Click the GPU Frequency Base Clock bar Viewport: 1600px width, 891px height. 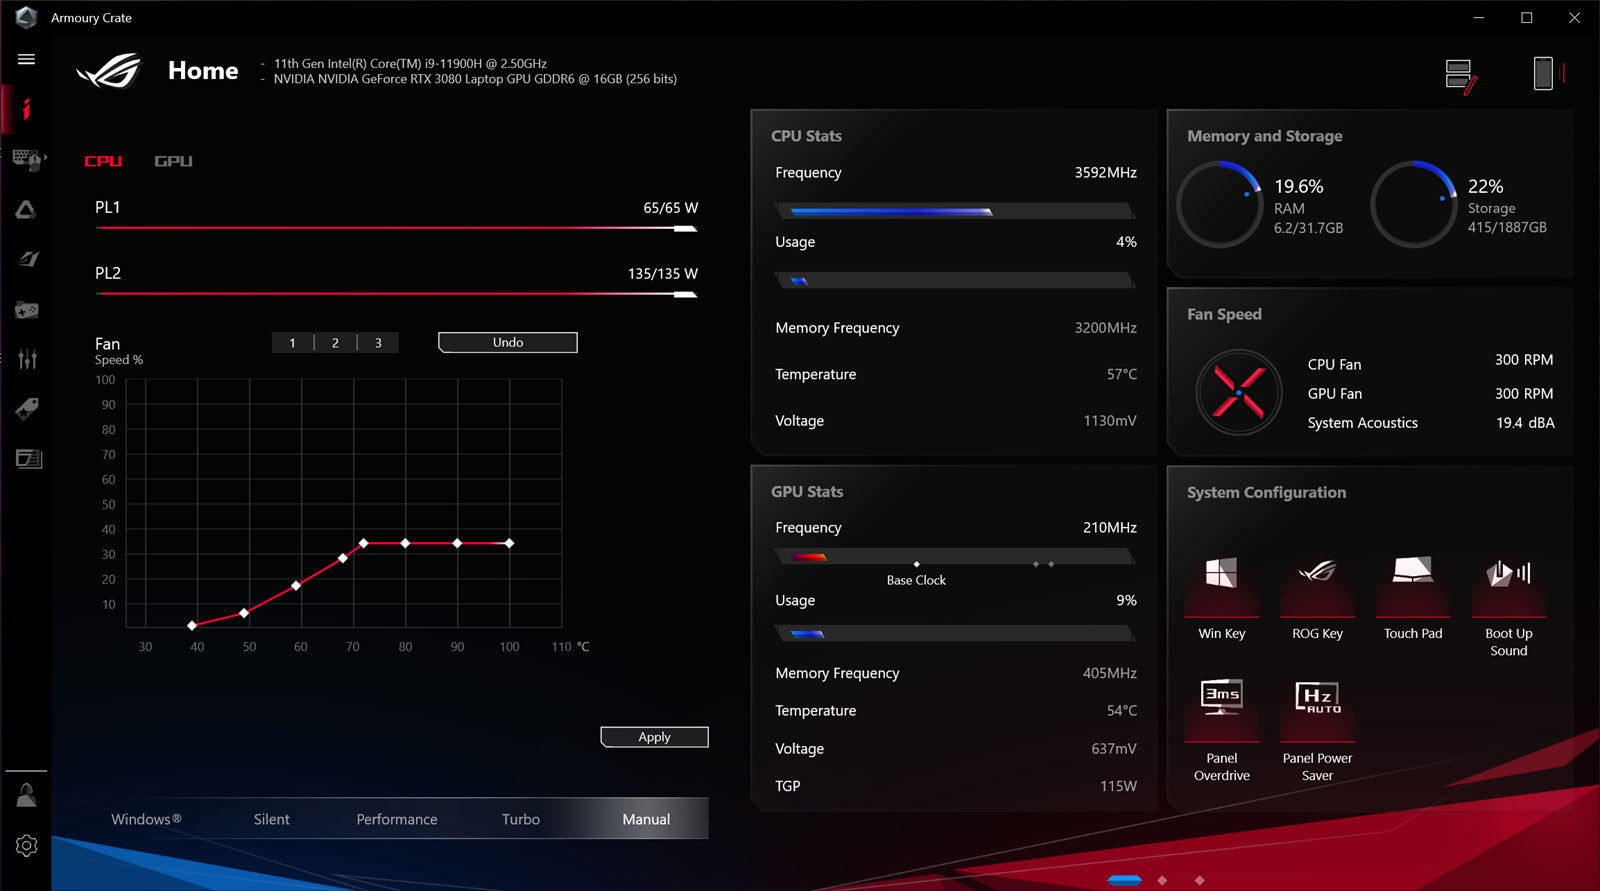click(x=955, y=557)
